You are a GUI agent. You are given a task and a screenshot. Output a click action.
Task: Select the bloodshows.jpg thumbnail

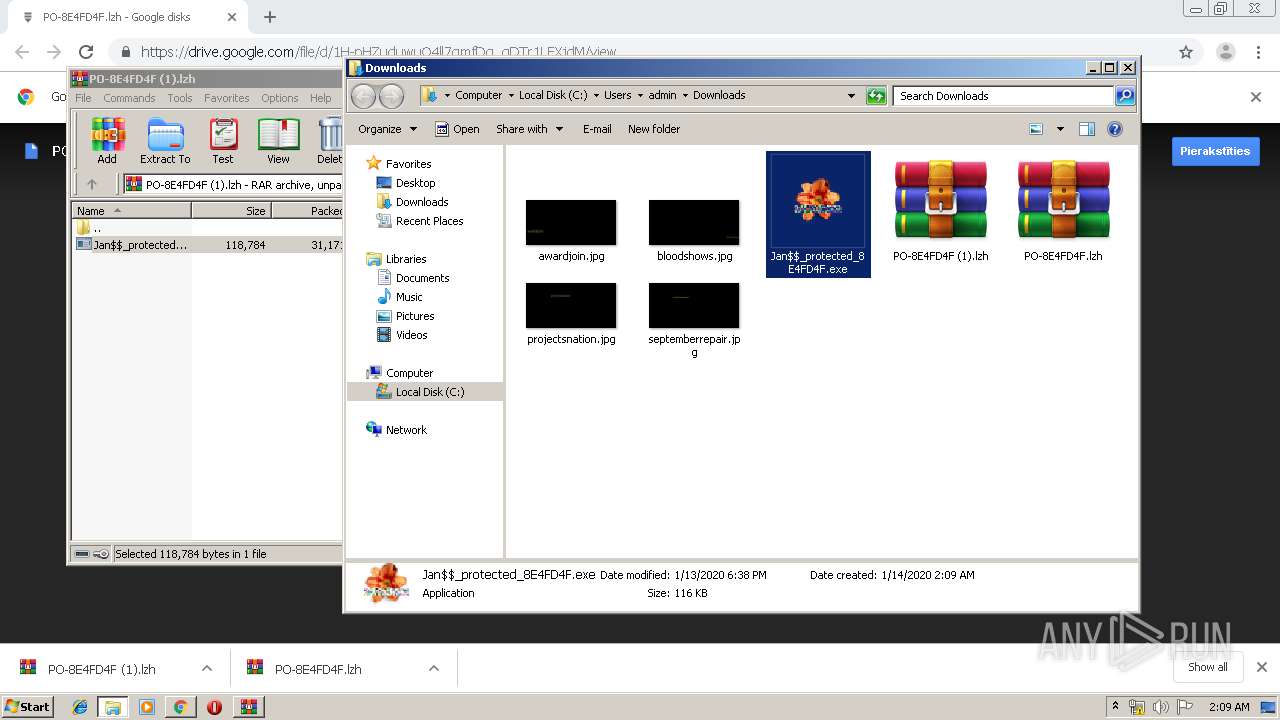pyautogui.click(x=694, y=223)
